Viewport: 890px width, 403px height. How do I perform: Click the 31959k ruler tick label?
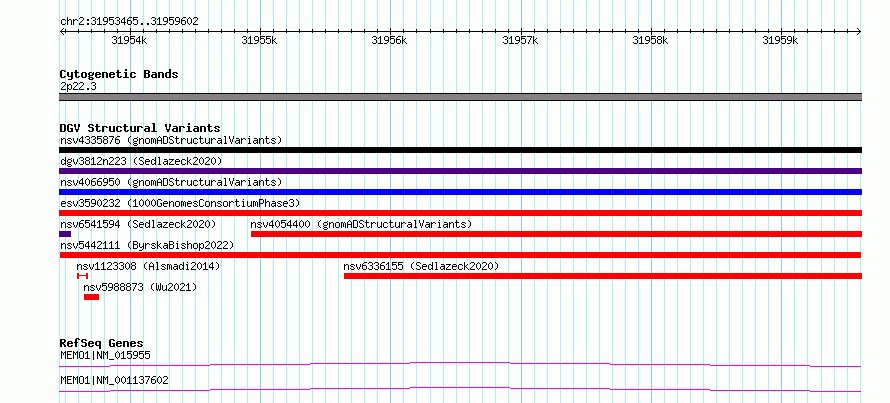point(780,40)
